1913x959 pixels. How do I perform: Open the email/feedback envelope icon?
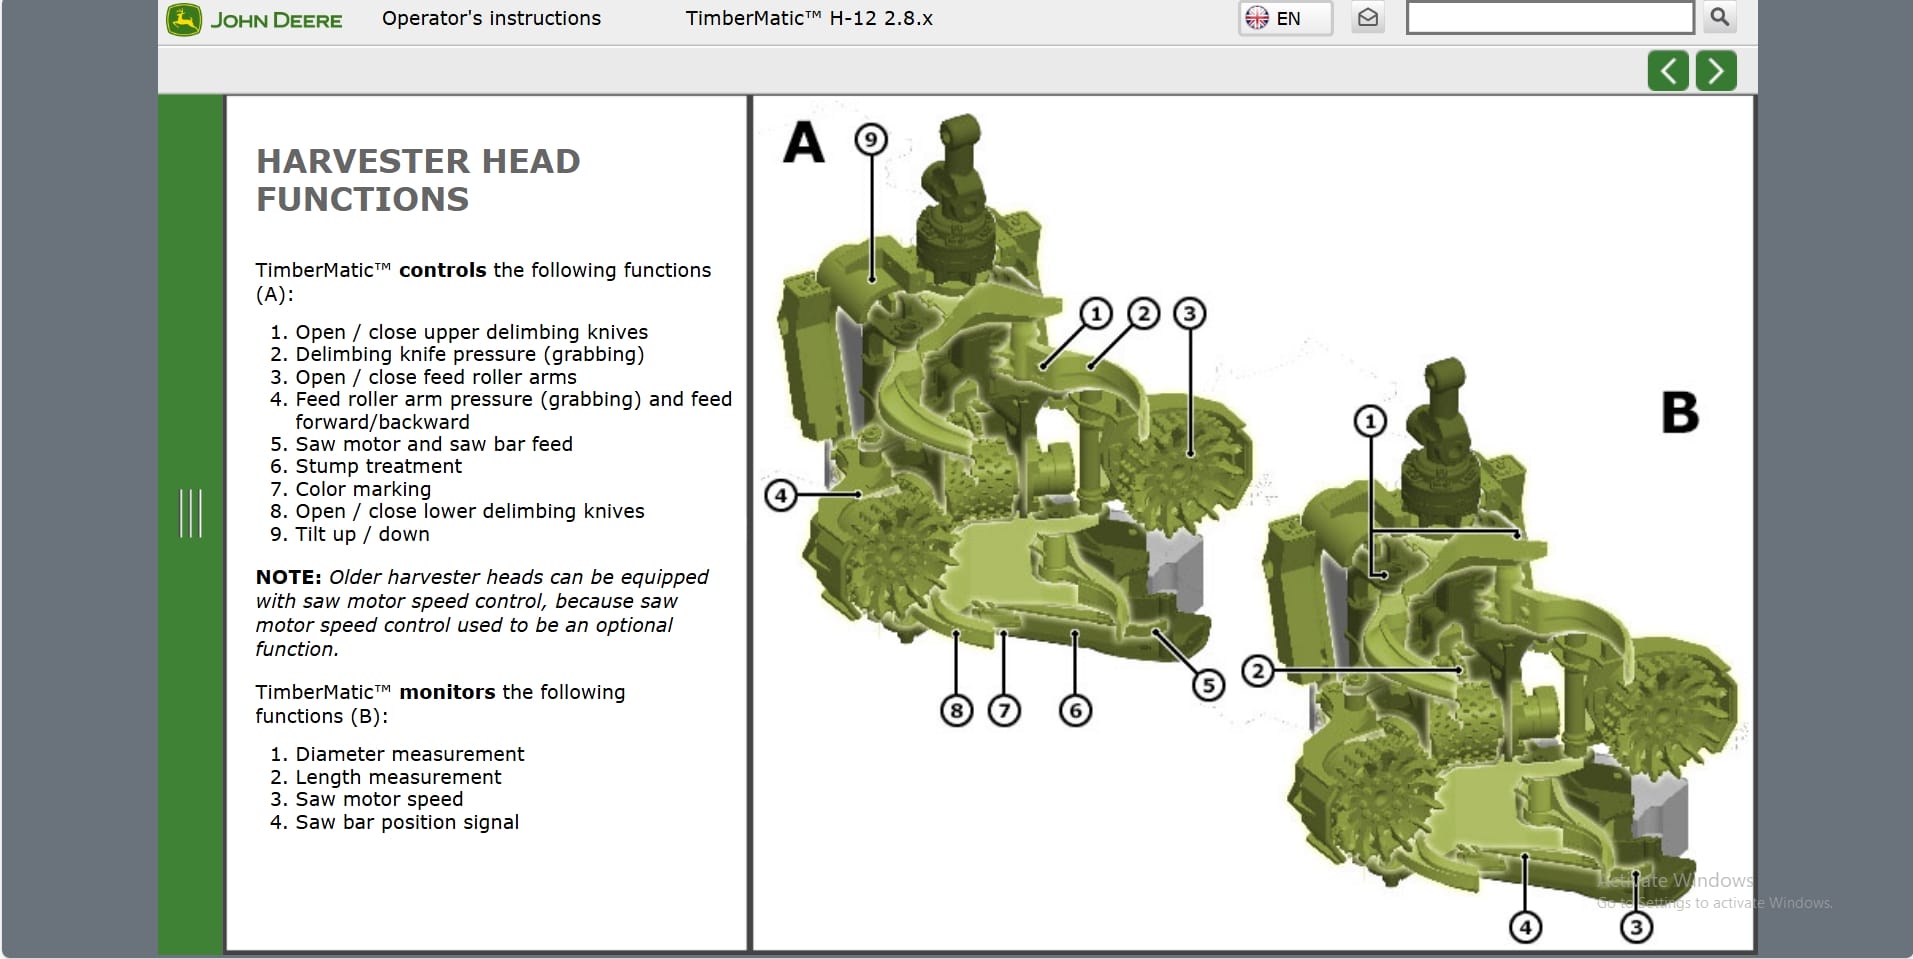pyautogui.click(x=1367, y=17)
